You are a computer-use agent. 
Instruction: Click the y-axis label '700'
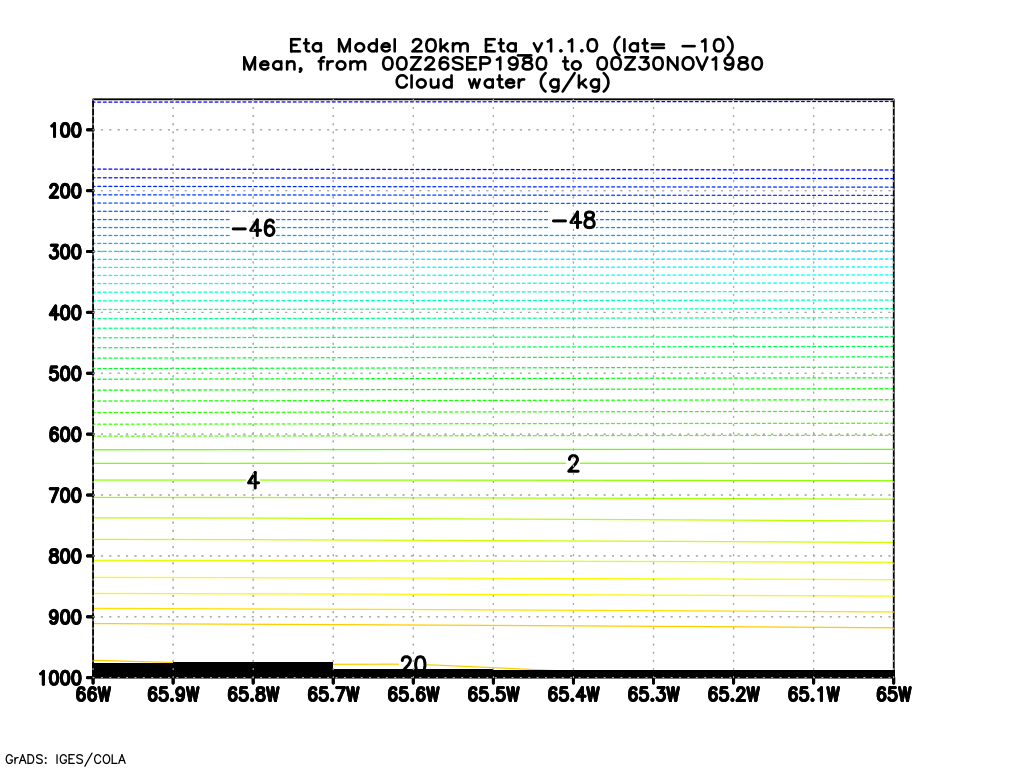(x=66, y=496)
